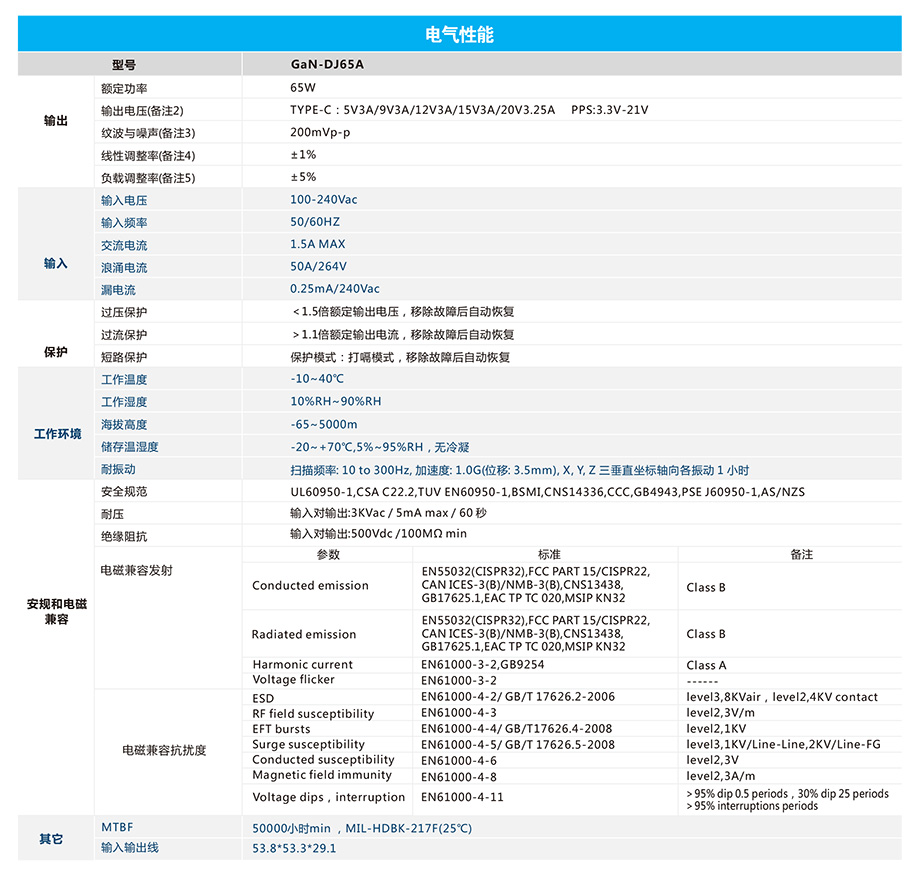914x873 pixels.
Task: Click the 输出 section label
Action: pyautogui.click(x=55, y=121)
